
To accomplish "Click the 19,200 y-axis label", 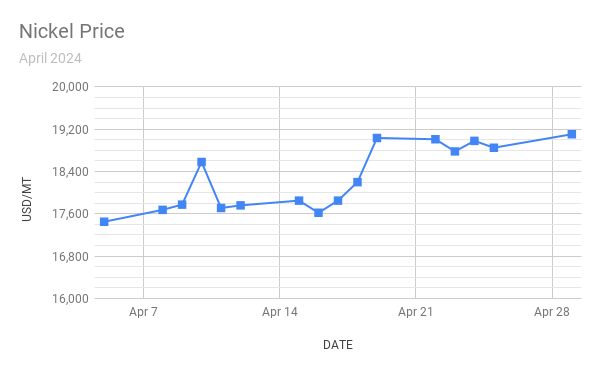I will [x=70, y=130].
